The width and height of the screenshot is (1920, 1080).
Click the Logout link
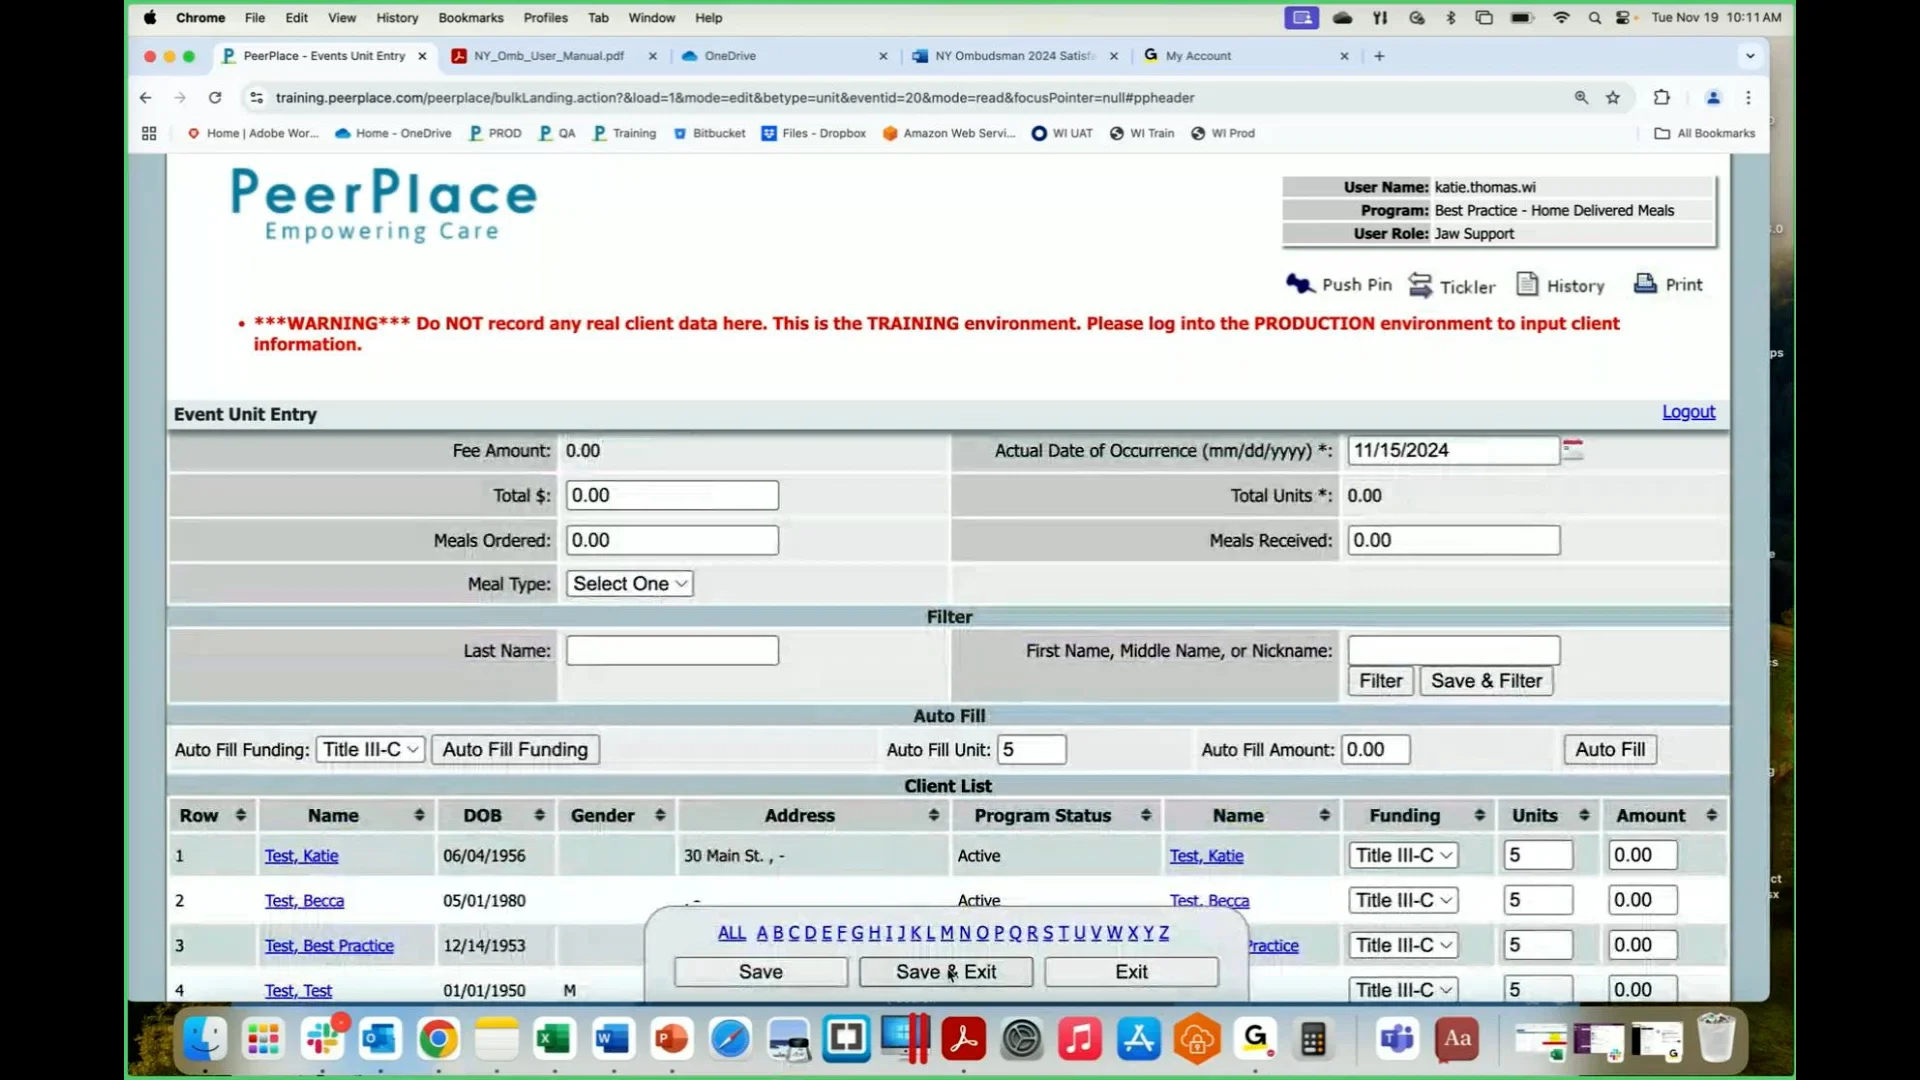[1687, 411]
